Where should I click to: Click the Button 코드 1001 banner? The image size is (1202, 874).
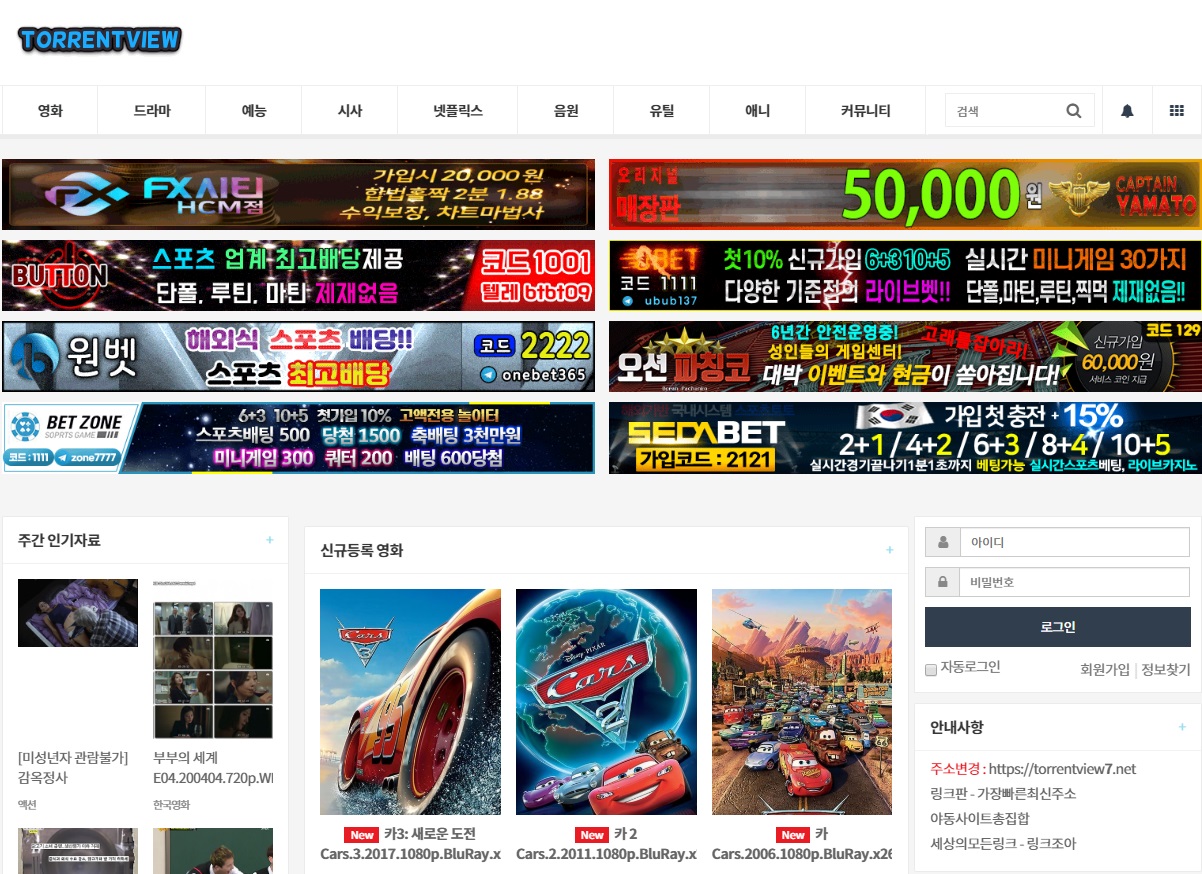(298, 275)
